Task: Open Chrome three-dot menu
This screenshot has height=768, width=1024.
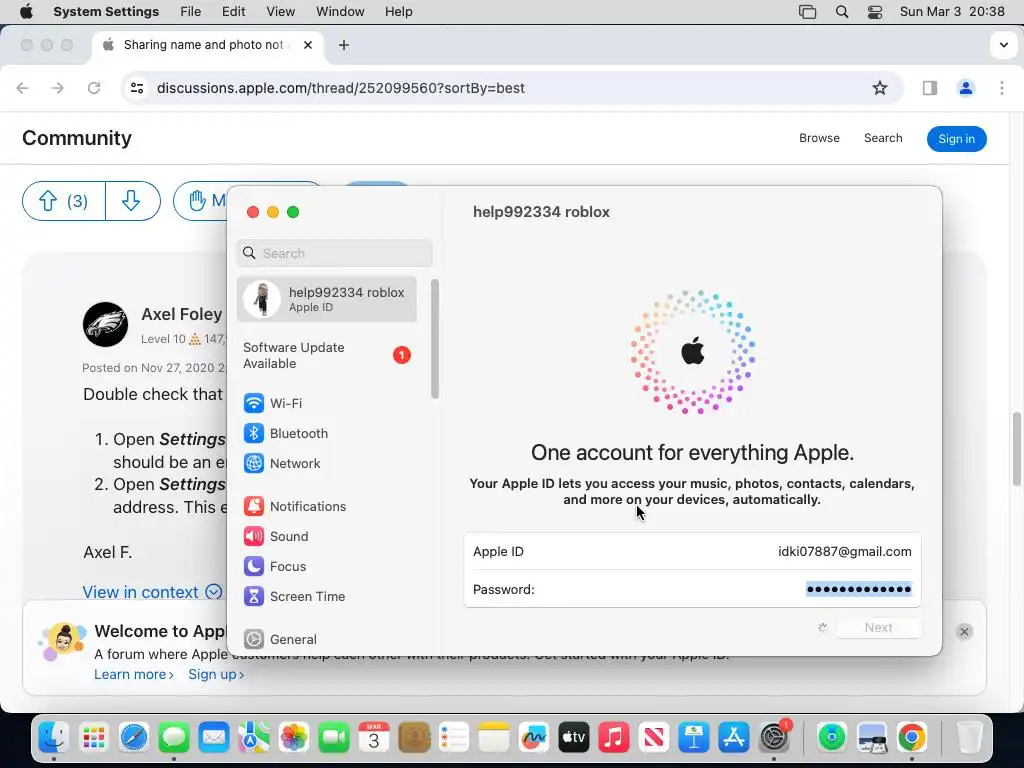Action: [1002, 88]
